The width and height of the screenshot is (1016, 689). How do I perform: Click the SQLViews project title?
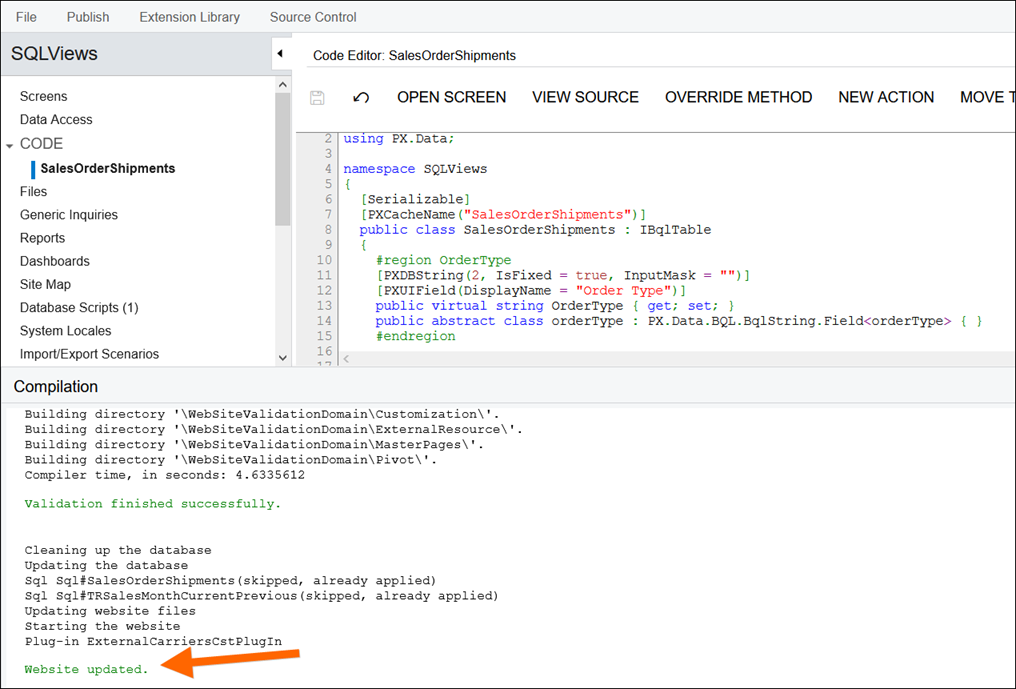(x=54, y=54)
